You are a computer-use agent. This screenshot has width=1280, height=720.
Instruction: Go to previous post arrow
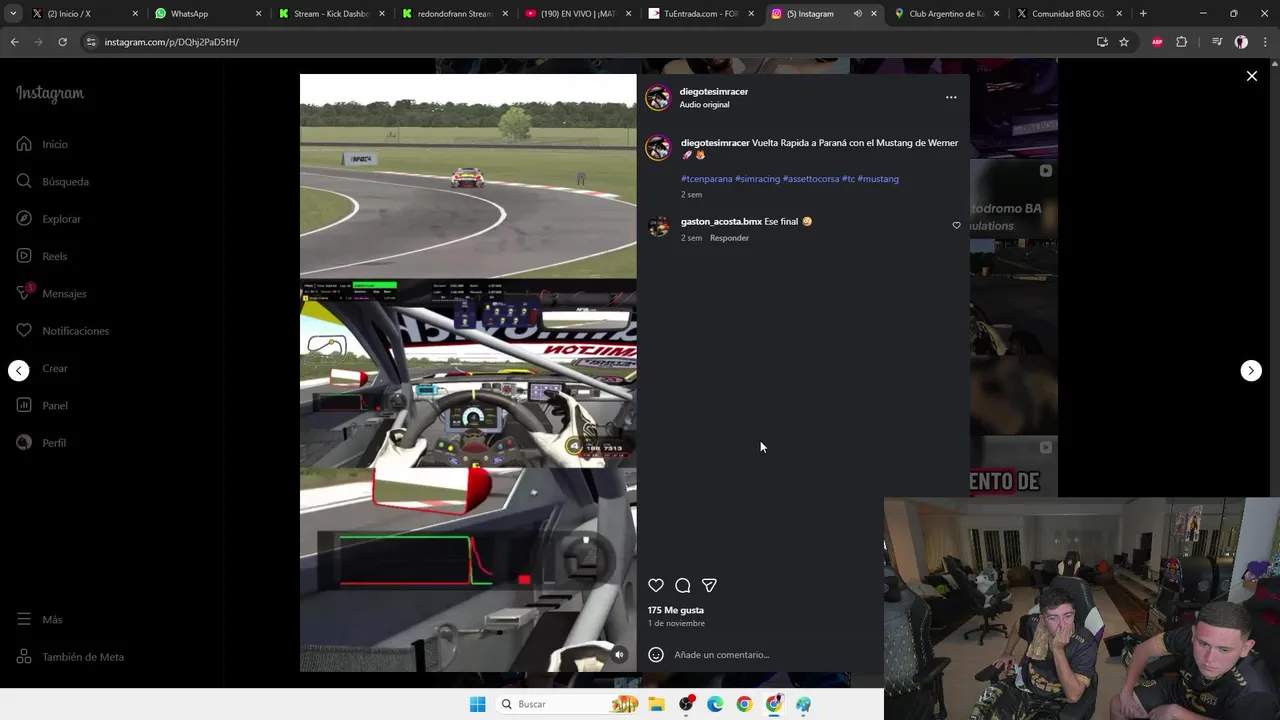(x=19, y=370)
